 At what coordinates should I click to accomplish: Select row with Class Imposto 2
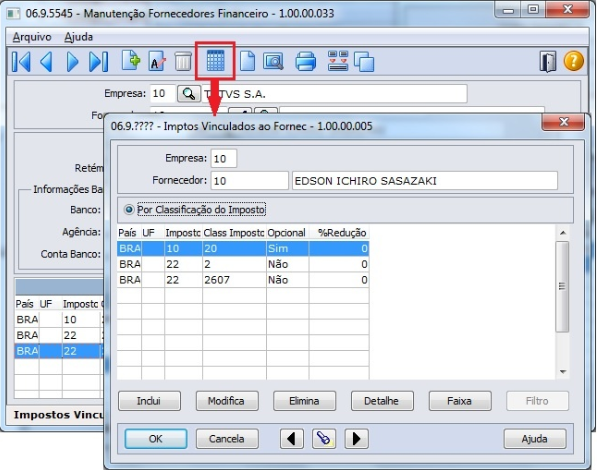tap(243, 264)
